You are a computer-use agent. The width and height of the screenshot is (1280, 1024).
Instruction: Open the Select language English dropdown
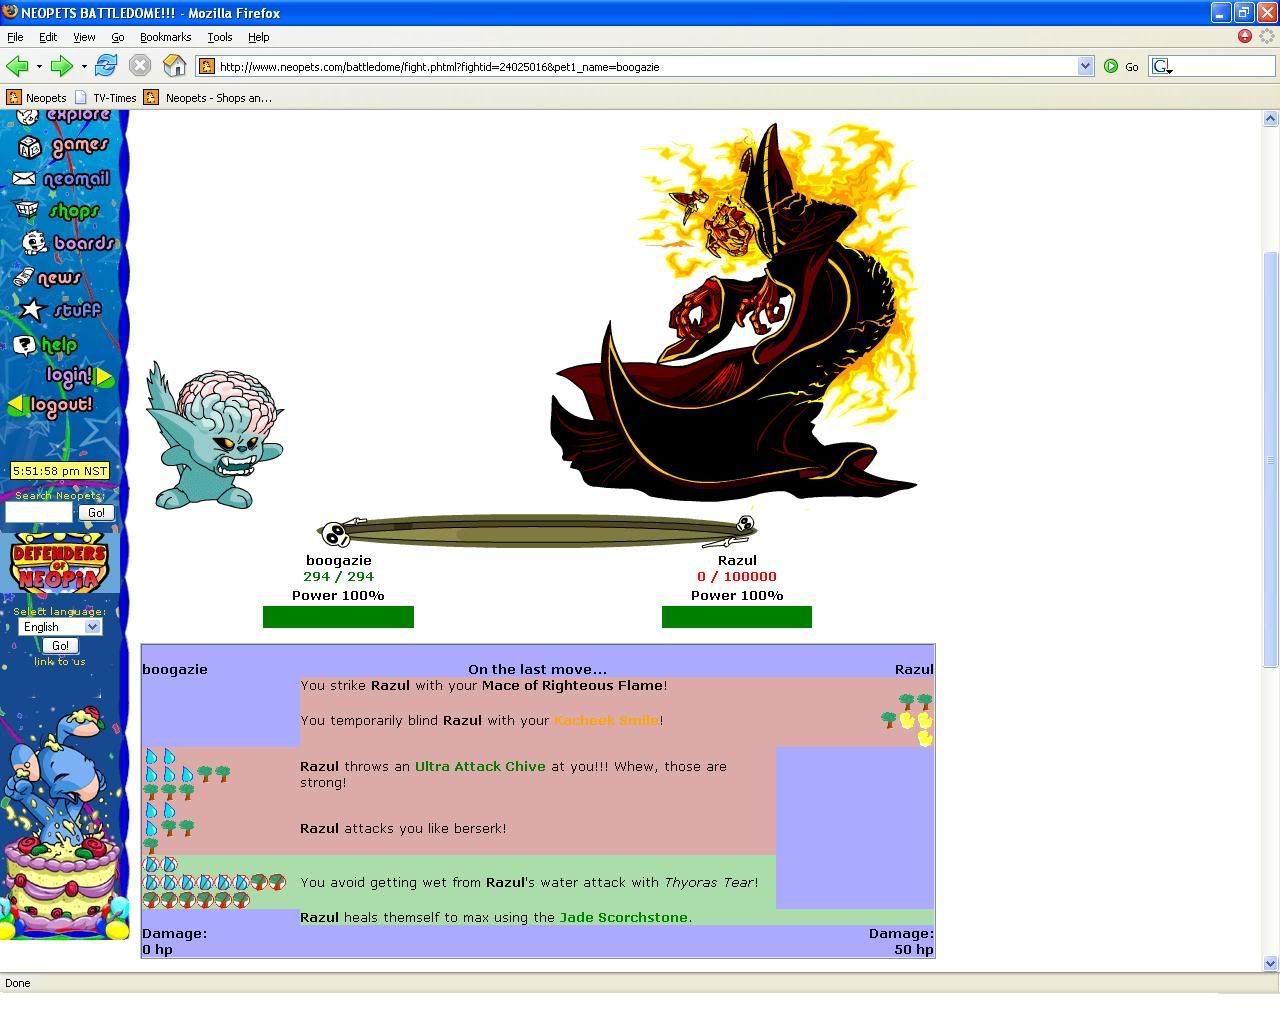(x=60, y=627)
